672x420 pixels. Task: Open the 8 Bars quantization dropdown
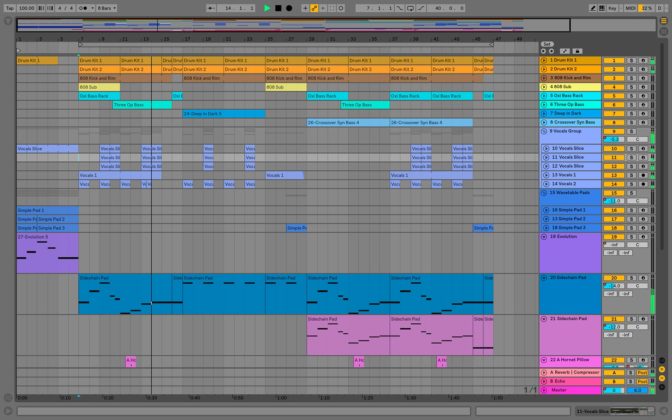[106, 8]
